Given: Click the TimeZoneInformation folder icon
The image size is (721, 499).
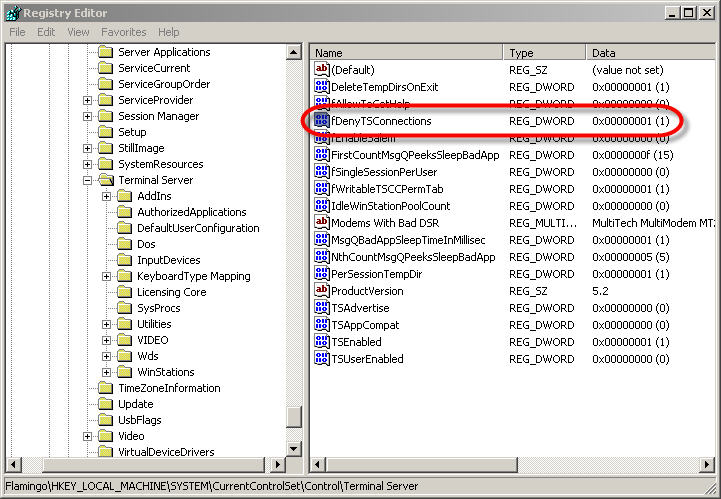Looking at the screenshot, I should pyautogui.click(x=106, y=388).
